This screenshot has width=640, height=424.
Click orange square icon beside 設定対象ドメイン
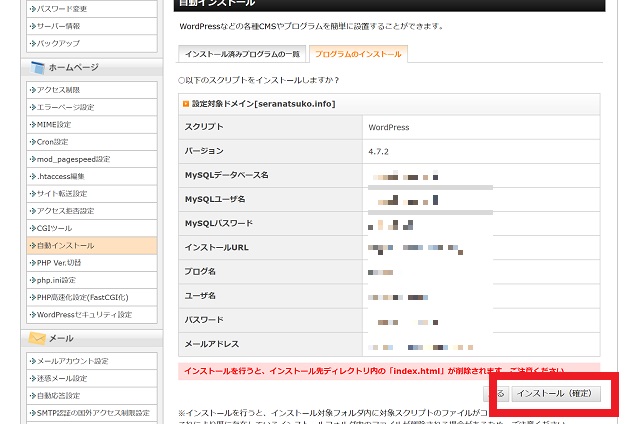(186, 104)
